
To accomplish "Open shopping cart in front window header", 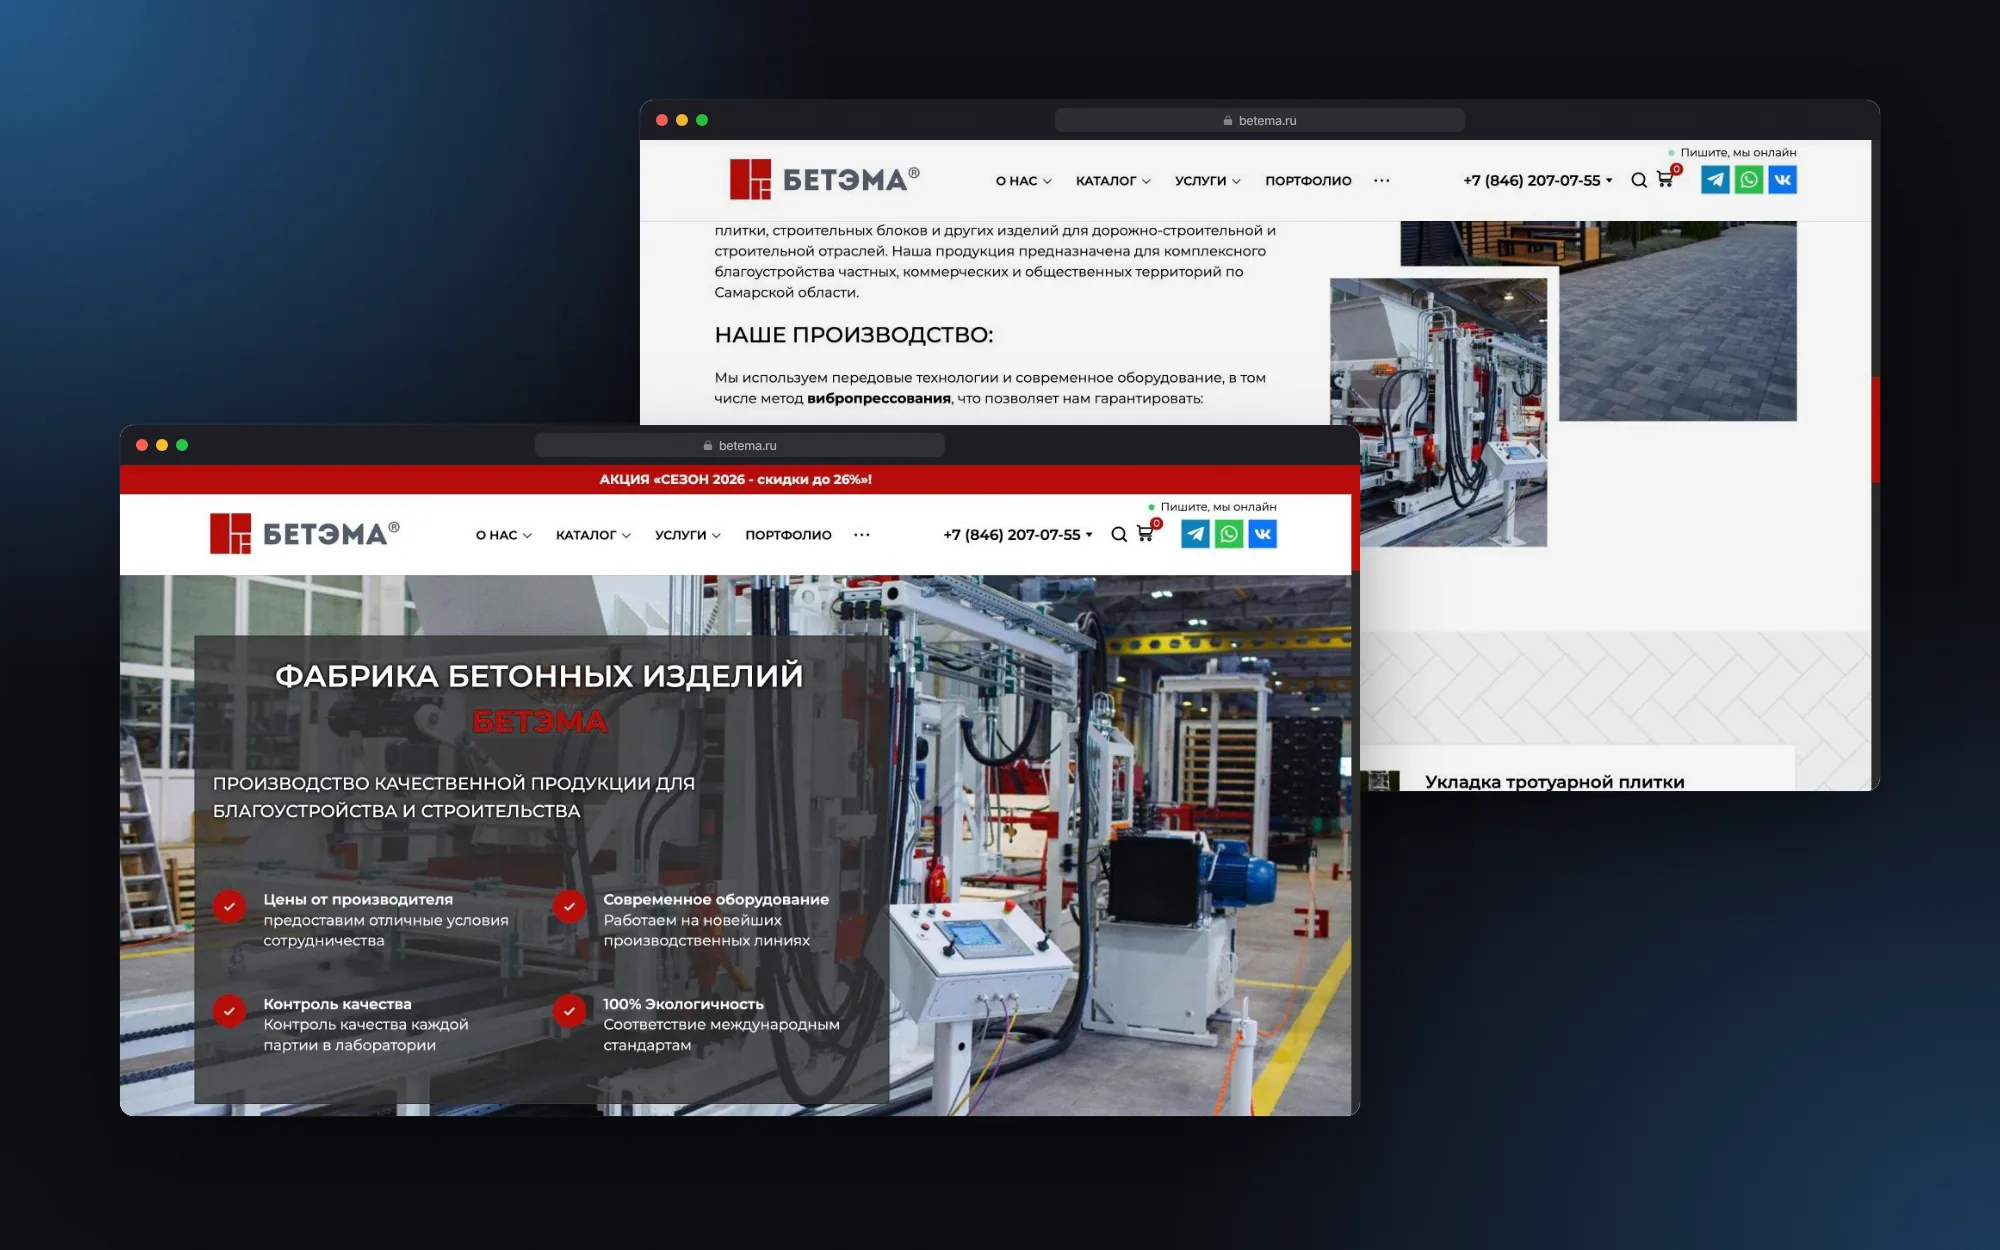I will (1146, 534).
